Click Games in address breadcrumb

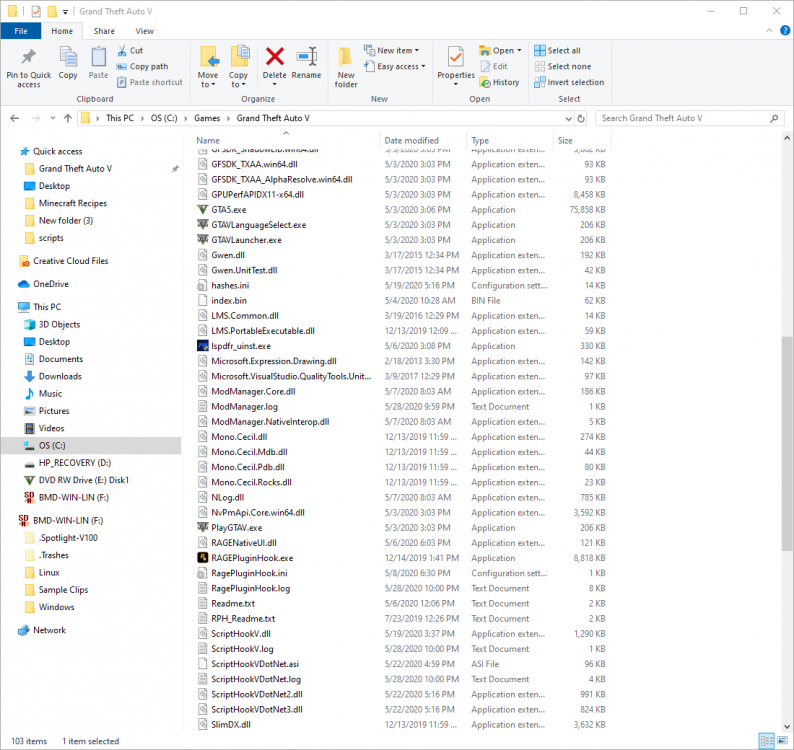tap(207, 118)
